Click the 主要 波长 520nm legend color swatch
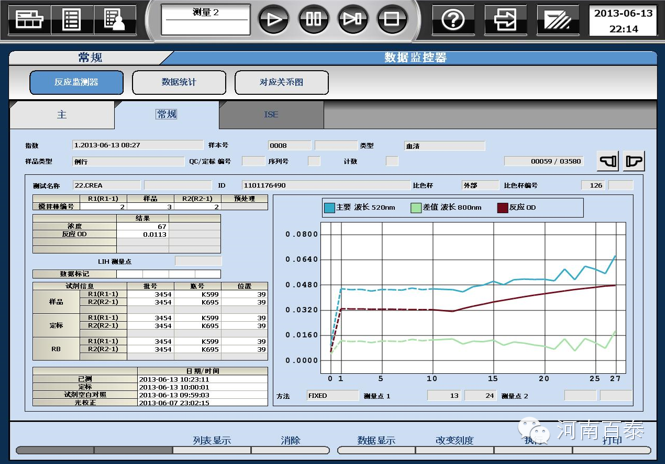This screenshot has height=464, width=665. [330, 208]
